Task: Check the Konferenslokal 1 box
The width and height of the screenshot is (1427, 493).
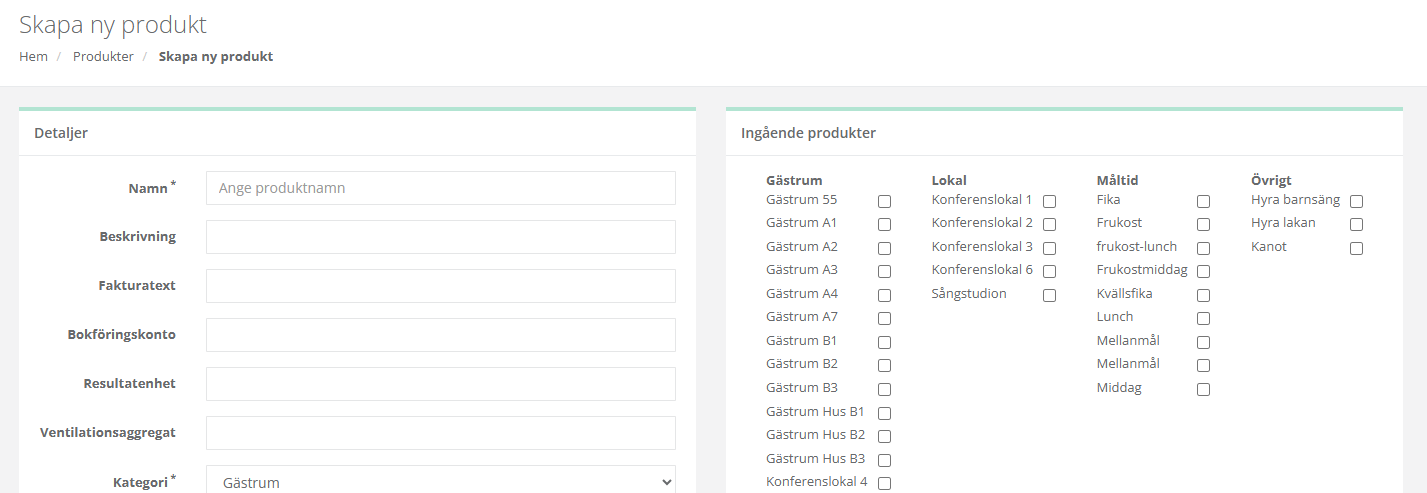Action: coord(1049,202)
